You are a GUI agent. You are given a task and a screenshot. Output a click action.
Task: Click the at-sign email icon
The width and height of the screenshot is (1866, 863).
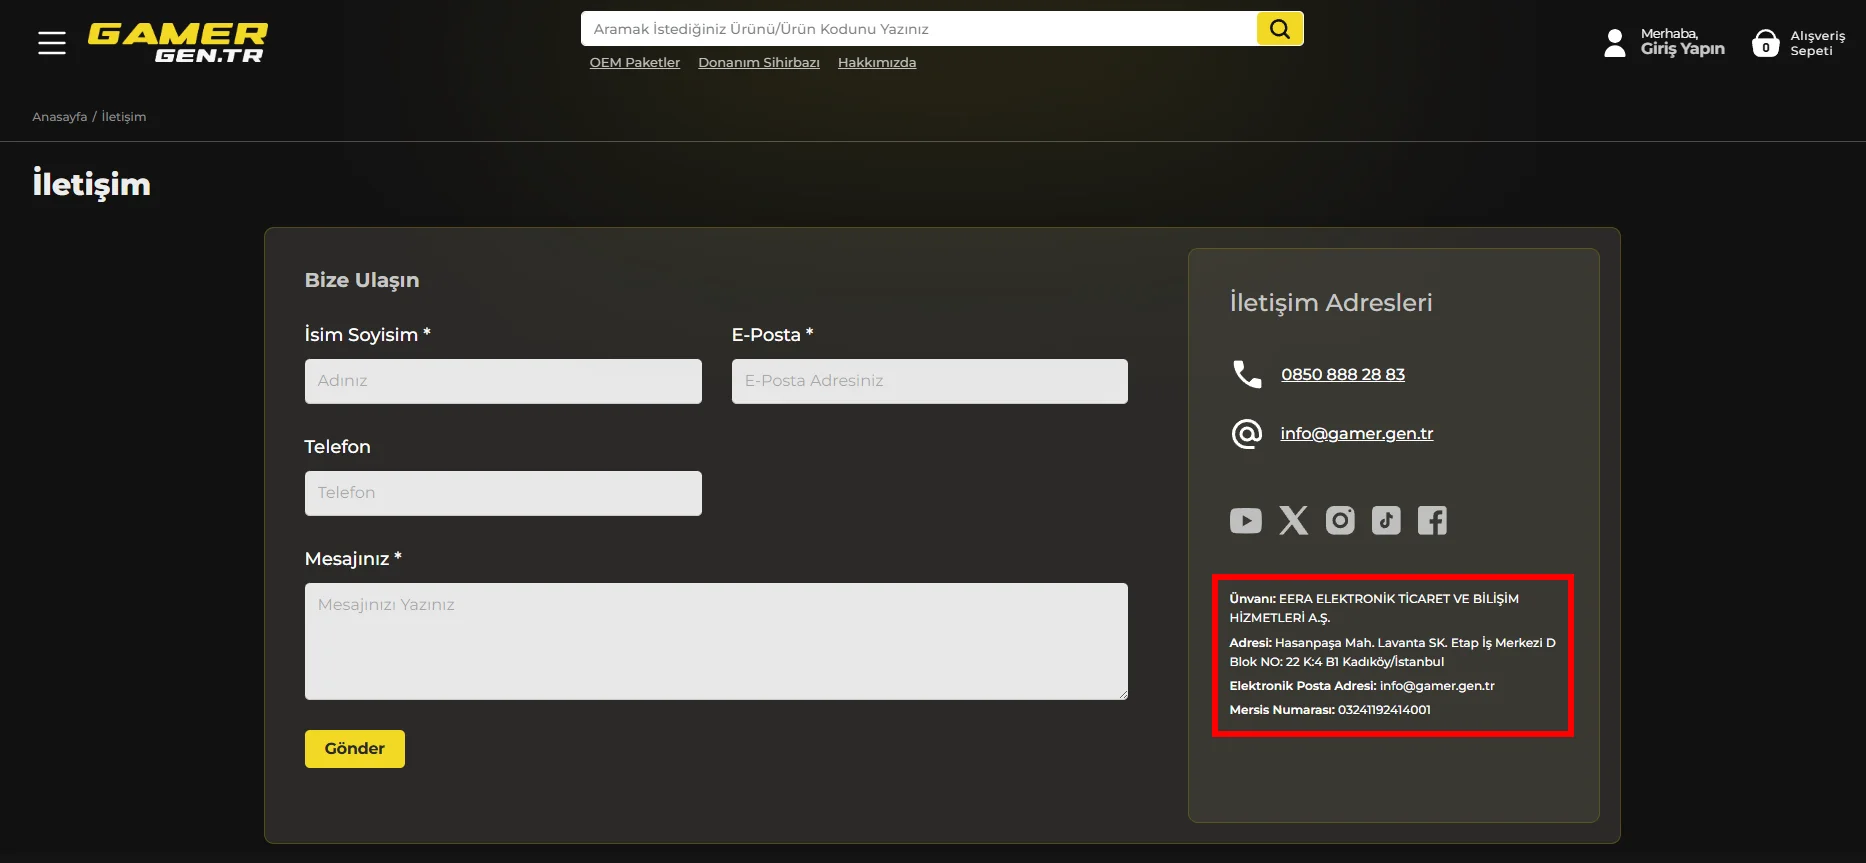pos(1247,433)
